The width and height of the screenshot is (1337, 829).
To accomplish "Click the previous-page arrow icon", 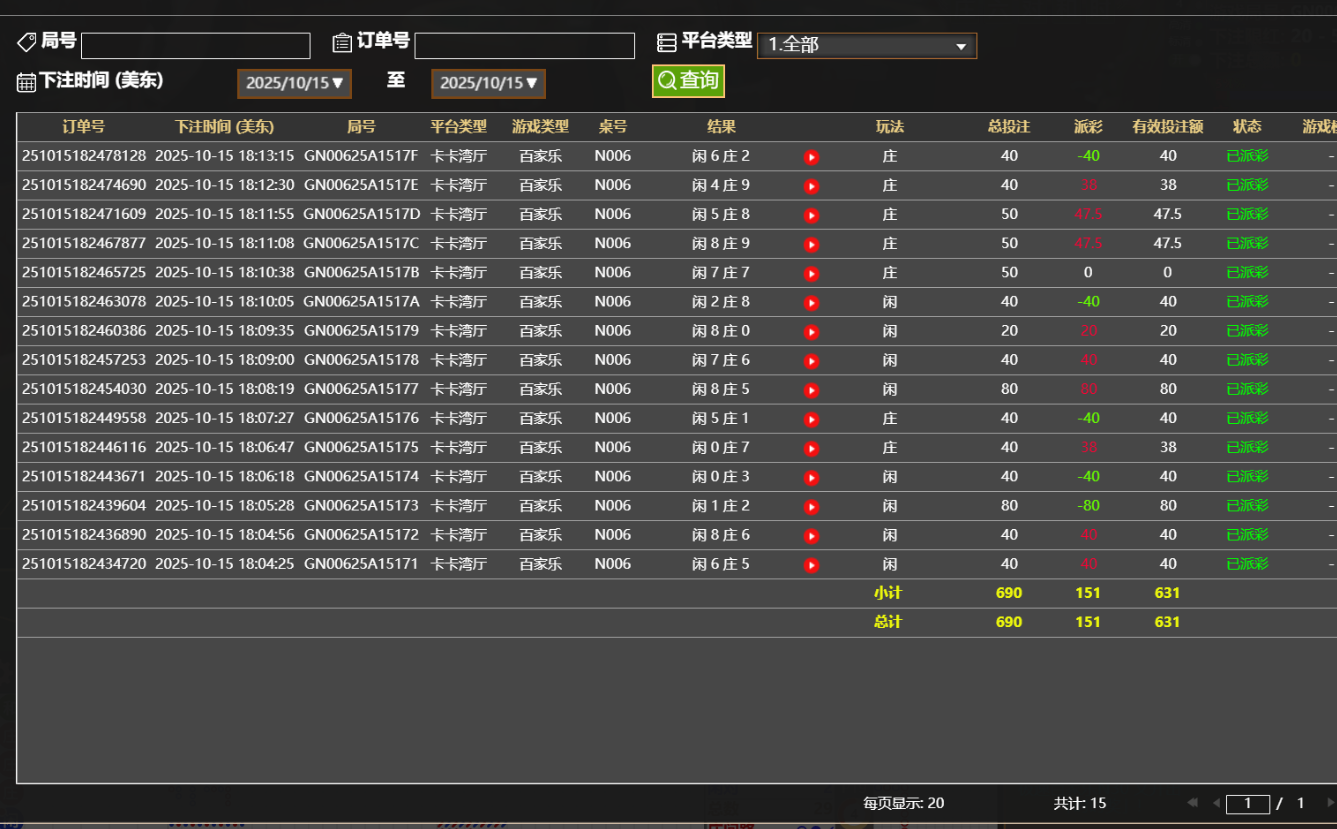I will coord(1217,802).
